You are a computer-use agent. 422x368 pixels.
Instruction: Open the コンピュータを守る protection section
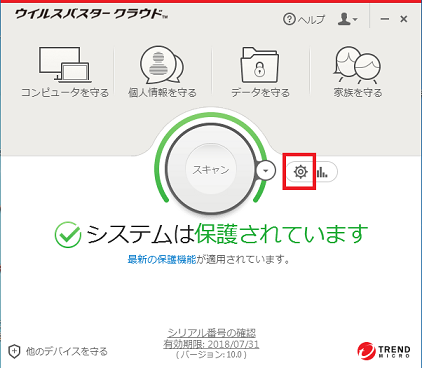65,72
